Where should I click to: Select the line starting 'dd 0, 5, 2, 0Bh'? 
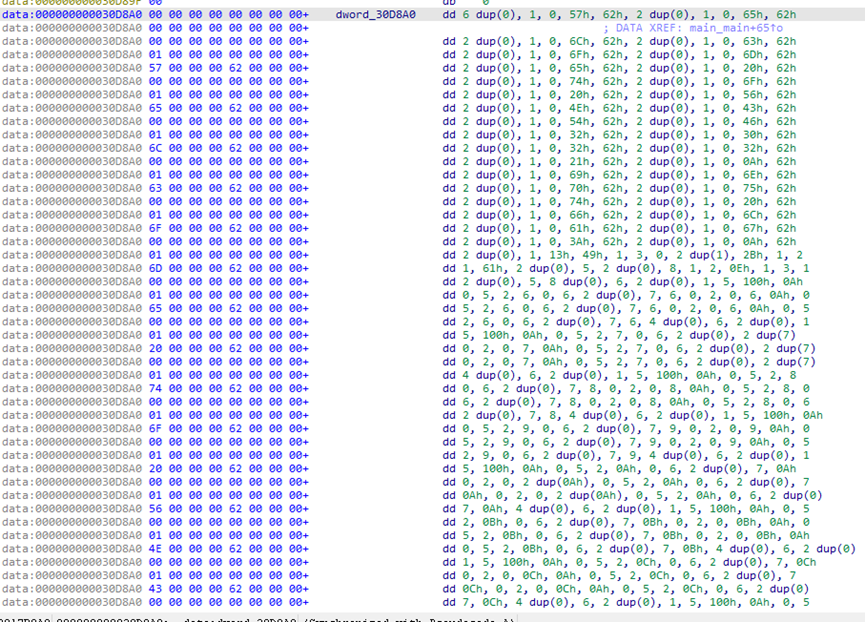(x=649, y=549)
